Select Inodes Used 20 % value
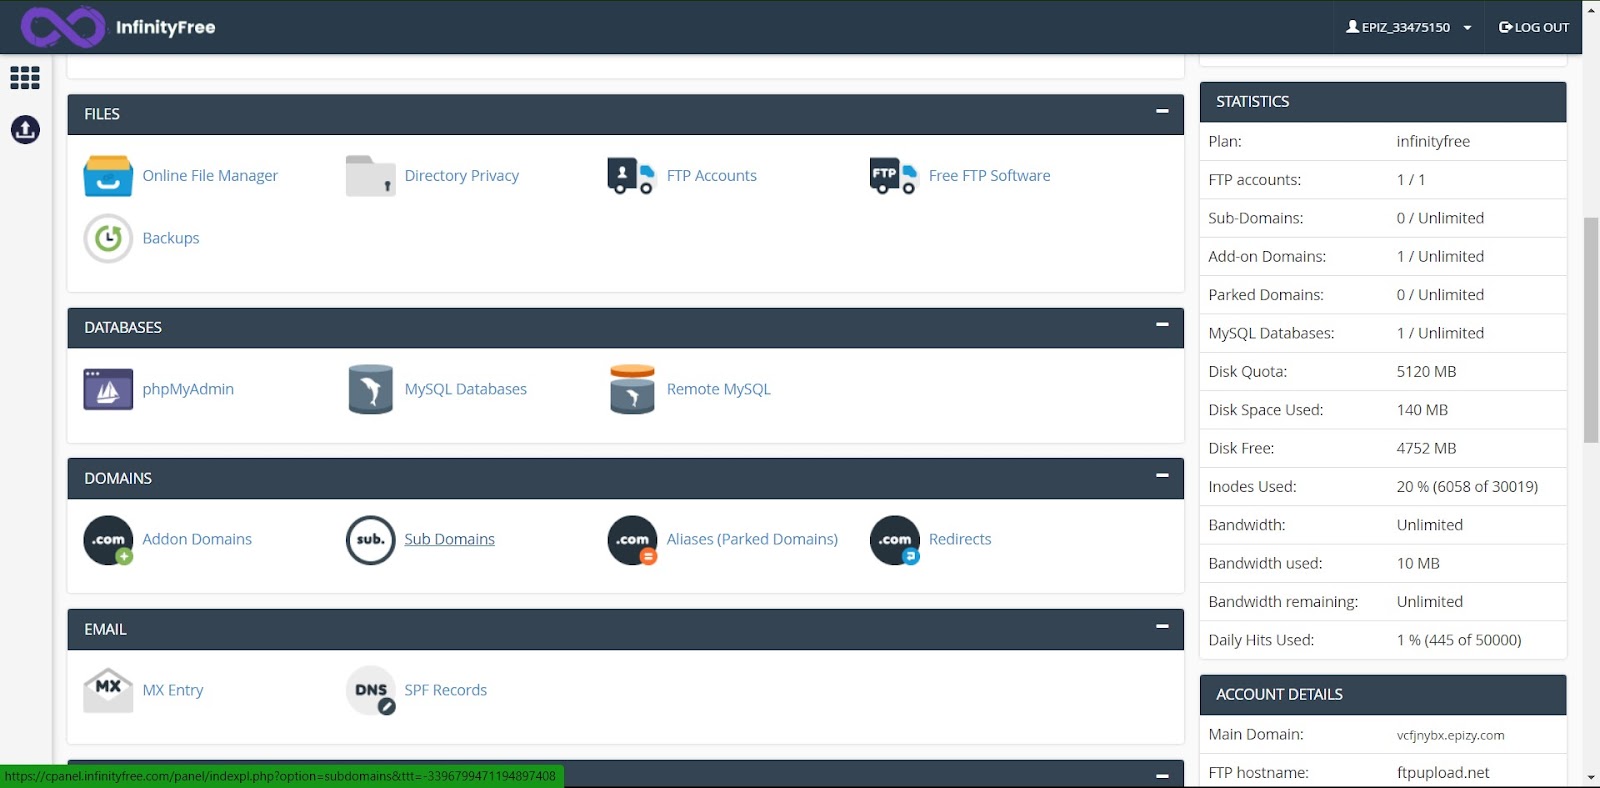Viewport: 1600px width, 788px height. coord(1467,487)
